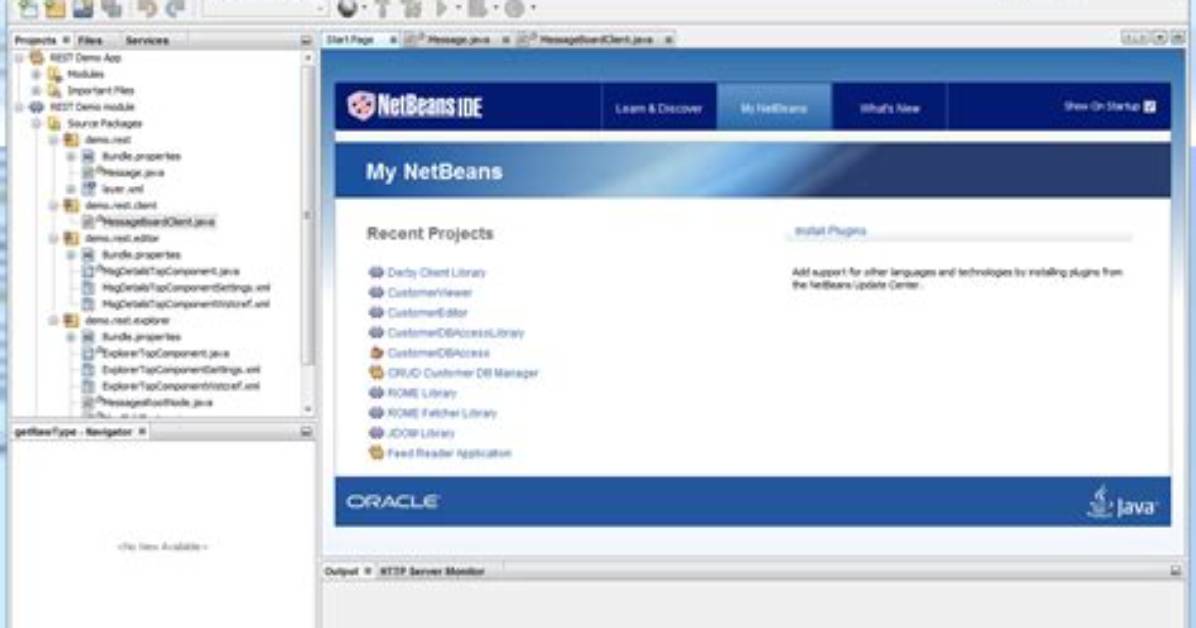
Task: Select ExplorerTopComponent.java in tree
Action: (x=165, y=353)
